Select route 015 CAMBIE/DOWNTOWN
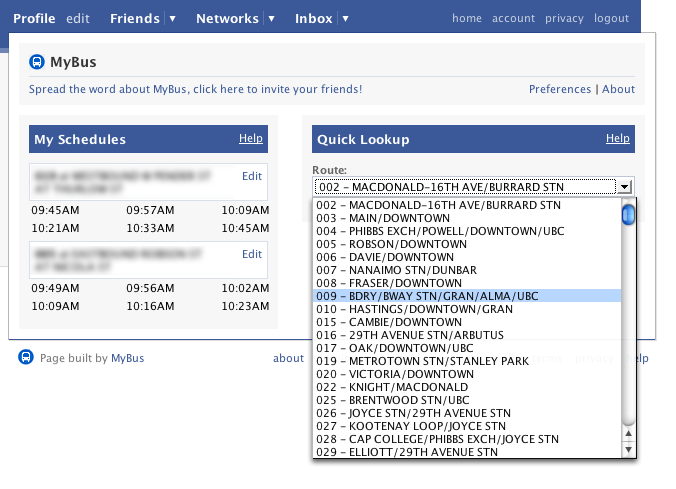This screenshot has width=676, height=489. tap(467, 322)
